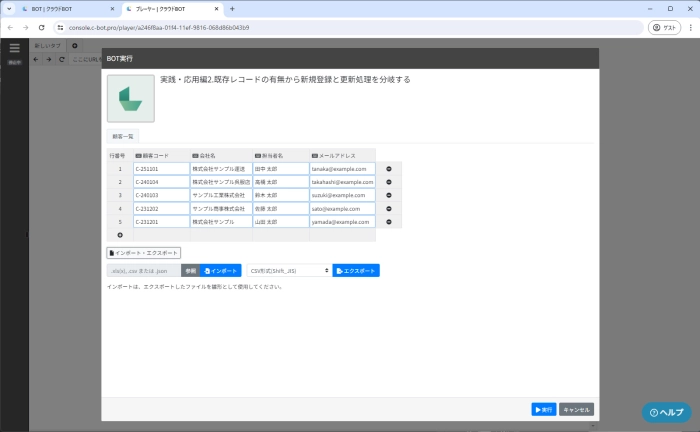Click the キャンセル button

coord(577,409)
